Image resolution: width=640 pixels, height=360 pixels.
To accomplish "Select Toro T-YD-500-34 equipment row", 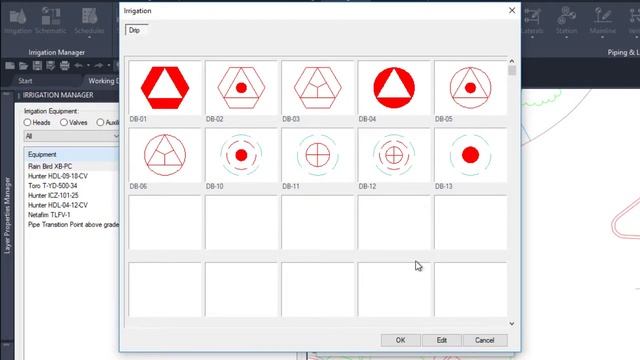I will coord(53,186).
